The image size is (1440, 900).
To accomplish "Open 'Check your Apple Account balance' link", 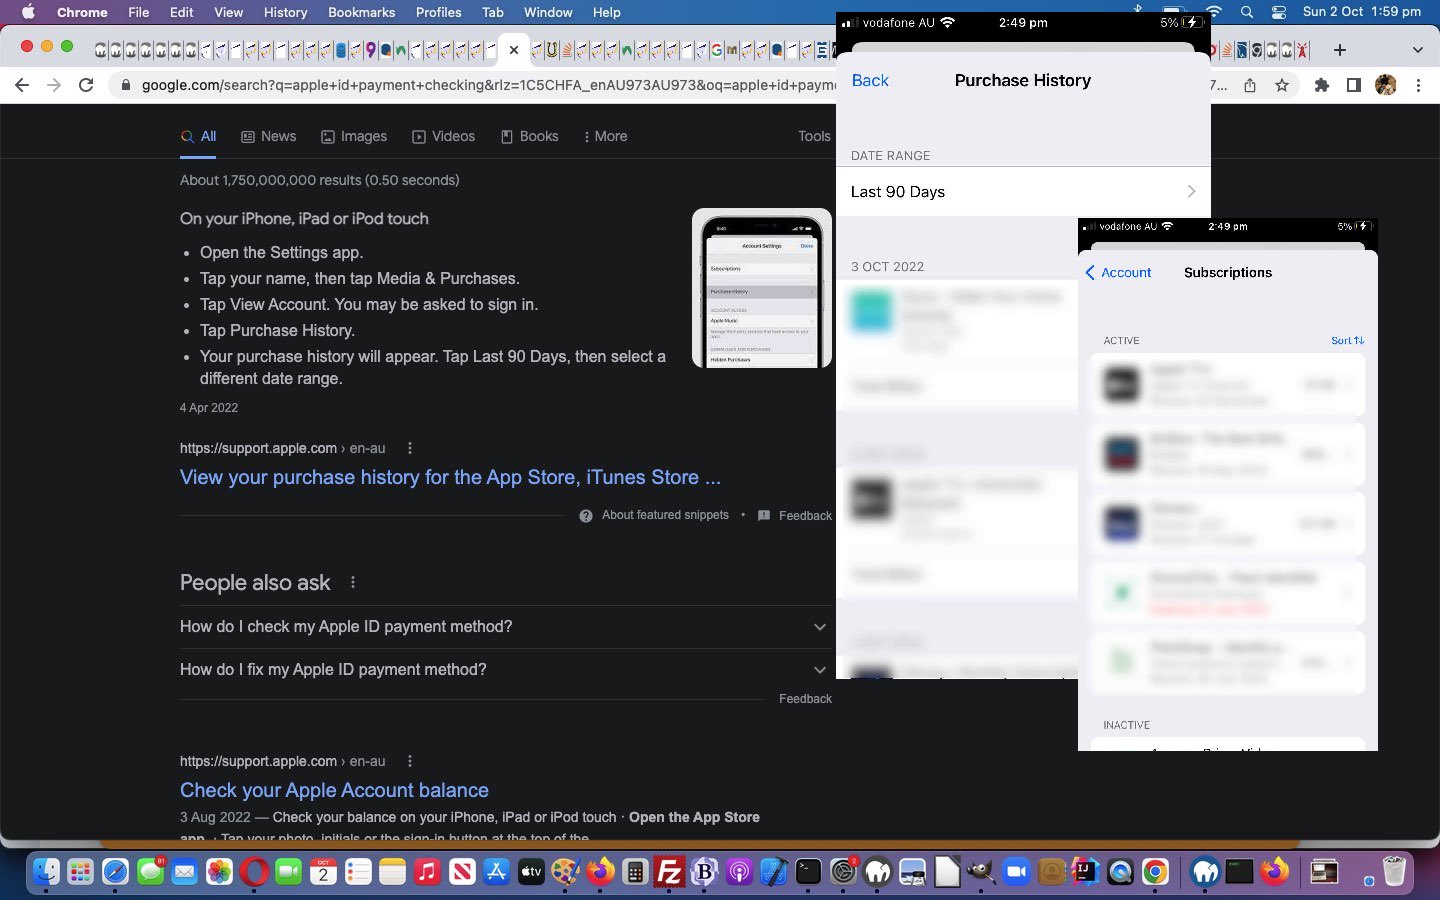I will click(x=334, y=790).
